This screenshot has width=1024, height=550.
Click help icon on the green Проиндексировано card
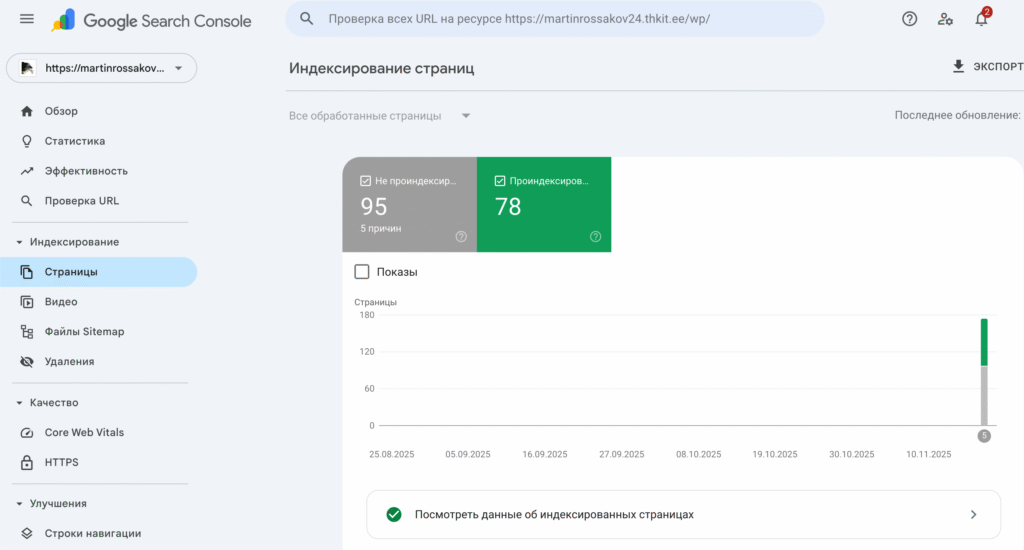click(596, 237)
